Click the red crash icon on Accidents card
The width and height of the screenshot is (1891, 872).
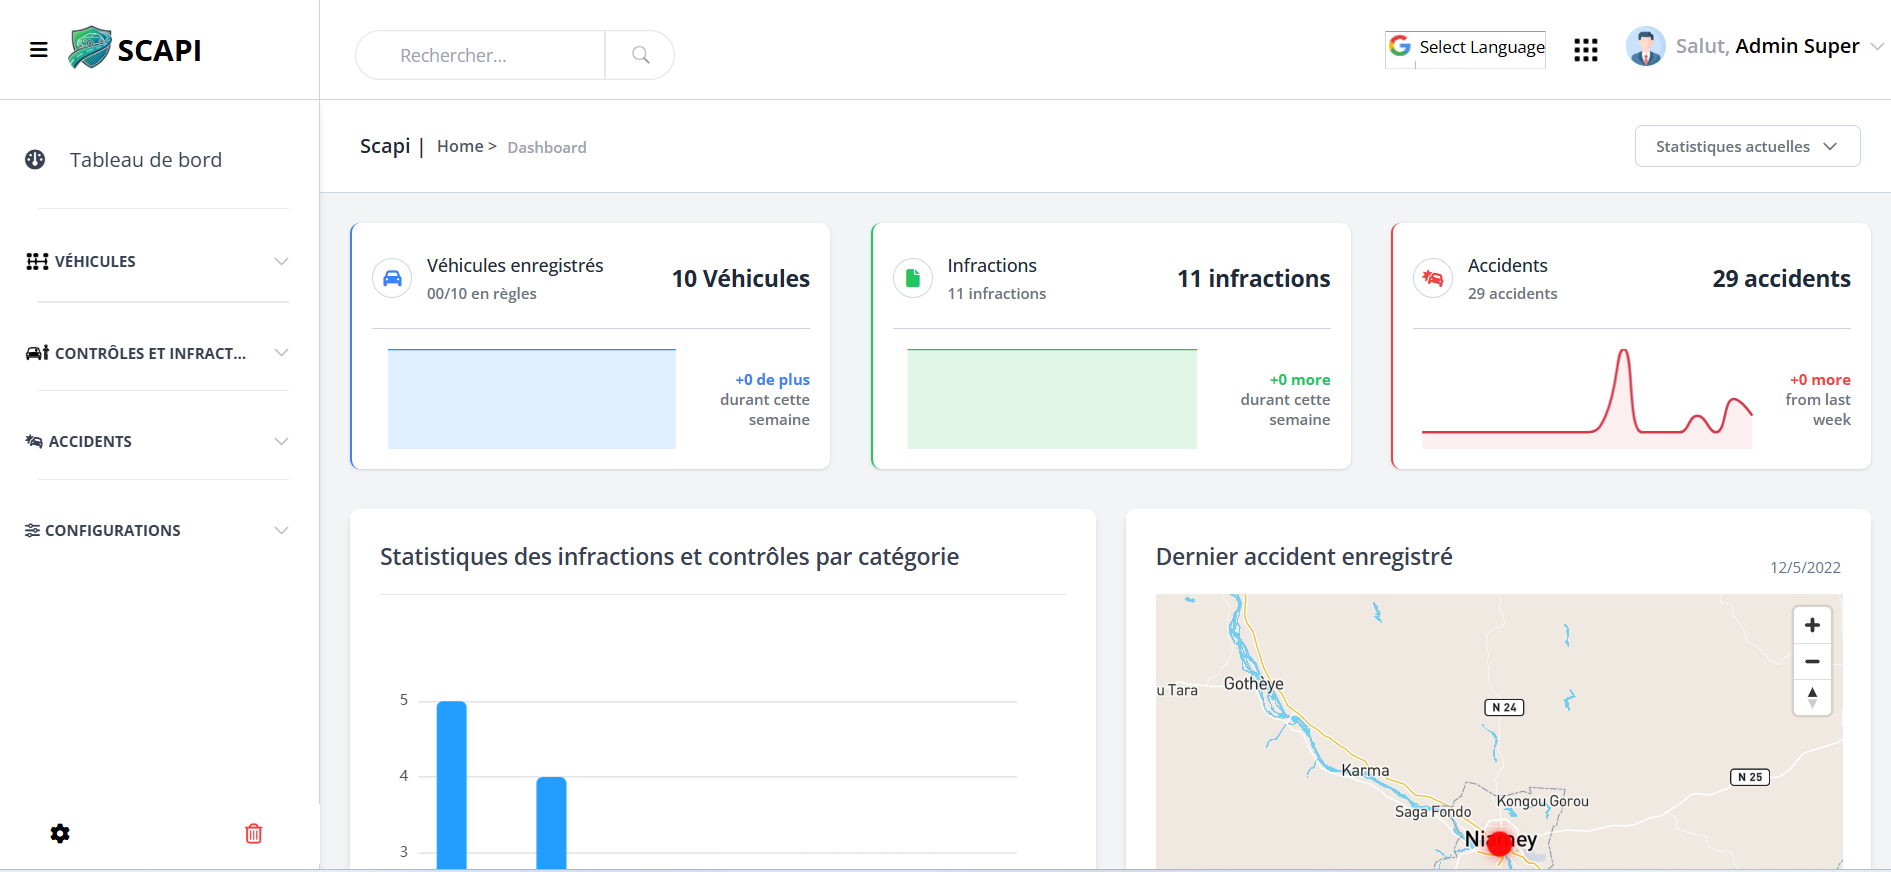[1433, 278]
